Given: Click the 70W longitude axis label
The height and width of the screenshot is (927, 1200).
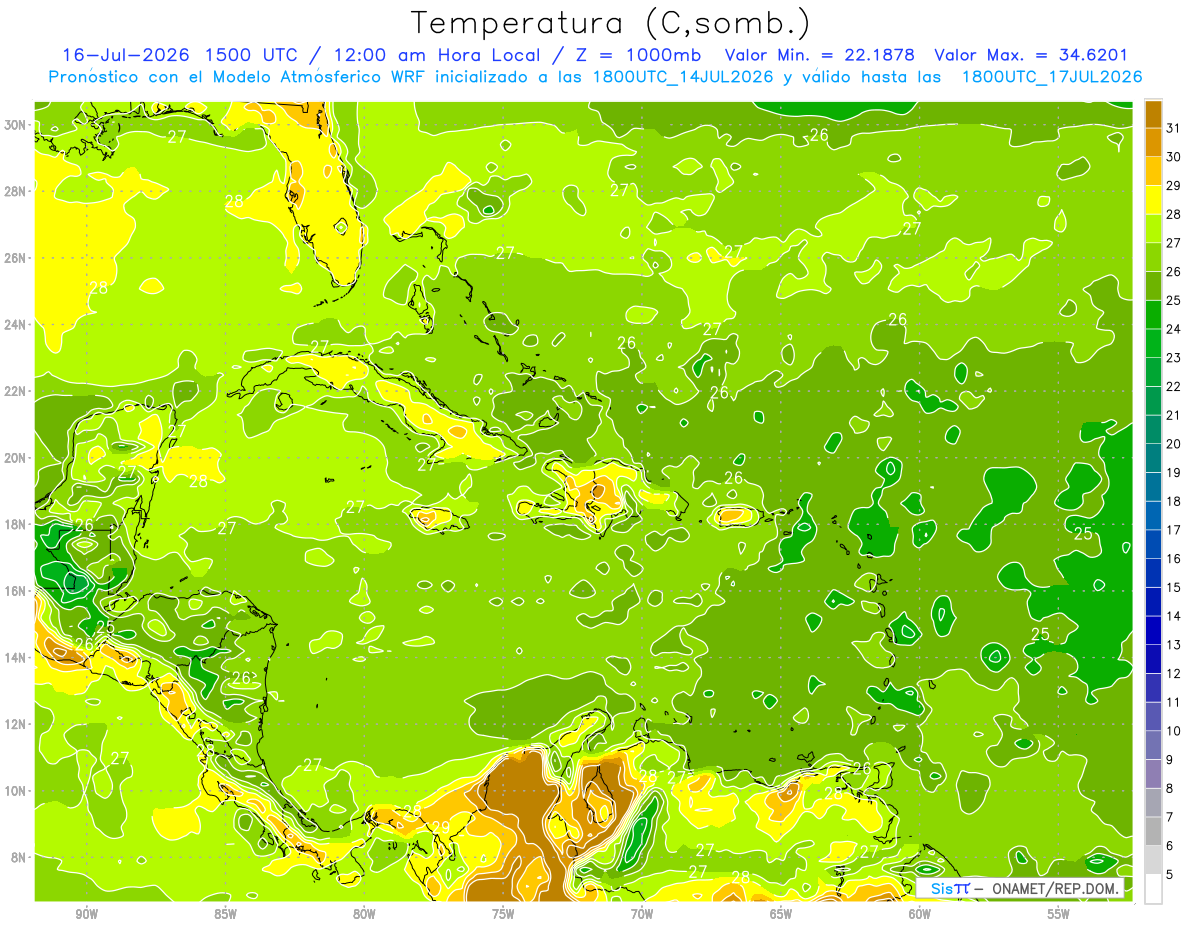Looking at the screenshot, I should pos(642,914).
